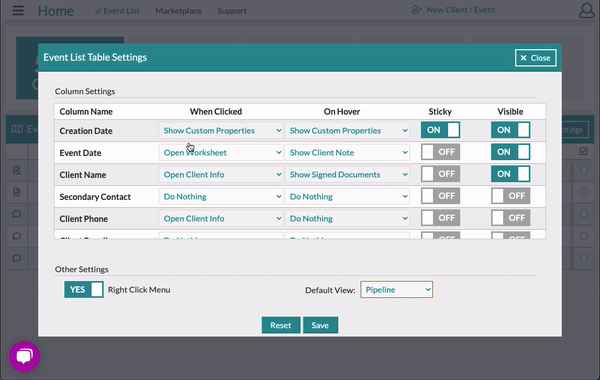Click the Save button
Viewport: 600px width, 380px height.
(x=320, y=325)
